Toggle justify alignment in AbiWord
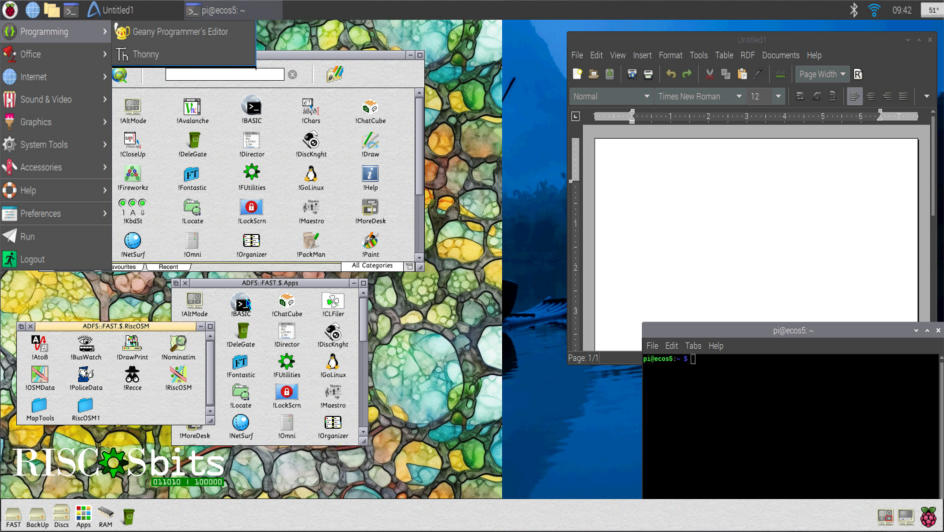The width and height of the screenshot is (944, 532). (904, 96)
